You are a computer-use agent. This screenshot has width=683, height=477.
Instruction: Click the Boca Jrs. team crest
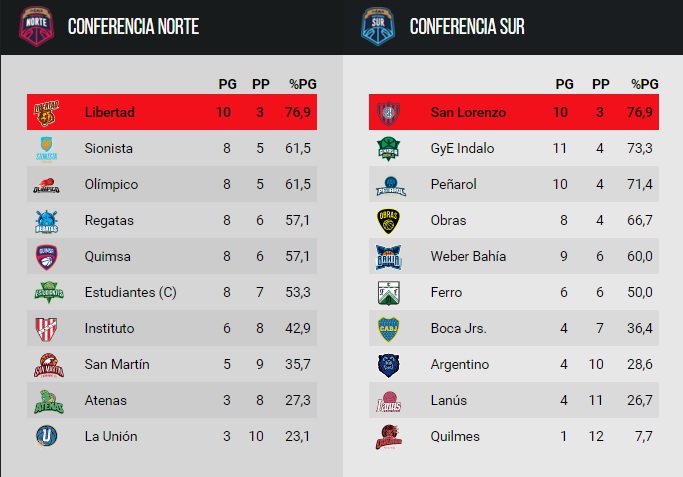389,329
